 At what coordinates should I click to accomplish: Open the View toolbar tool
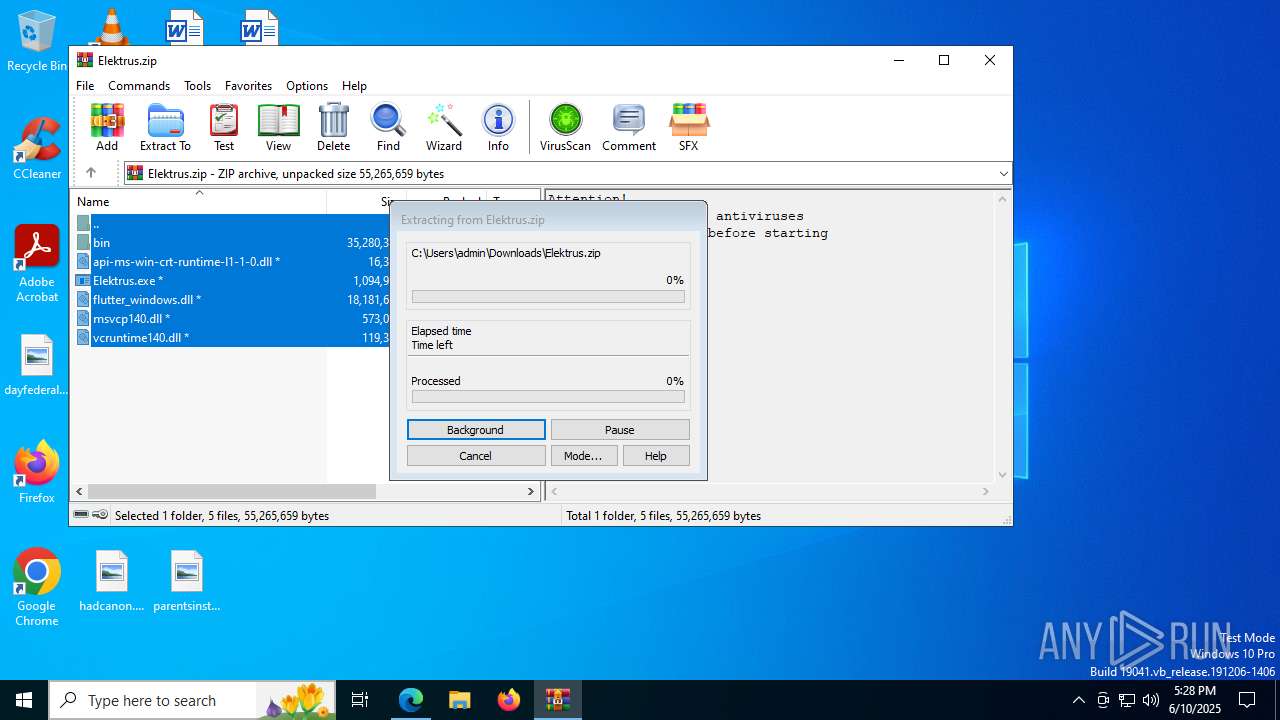pyautogui.click(x=278, y=127)
